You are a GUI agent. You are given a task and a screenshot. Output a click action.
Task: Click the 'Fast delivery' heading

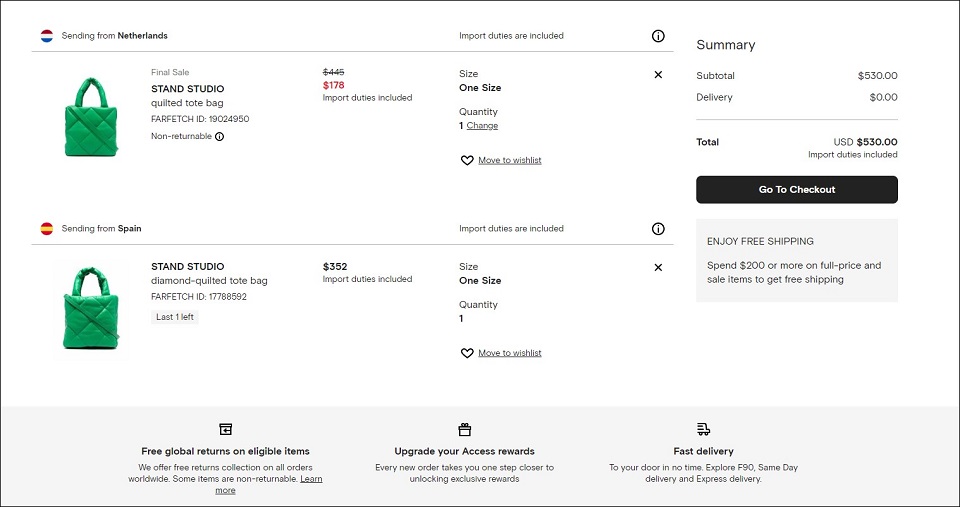(x=703, y=451)
